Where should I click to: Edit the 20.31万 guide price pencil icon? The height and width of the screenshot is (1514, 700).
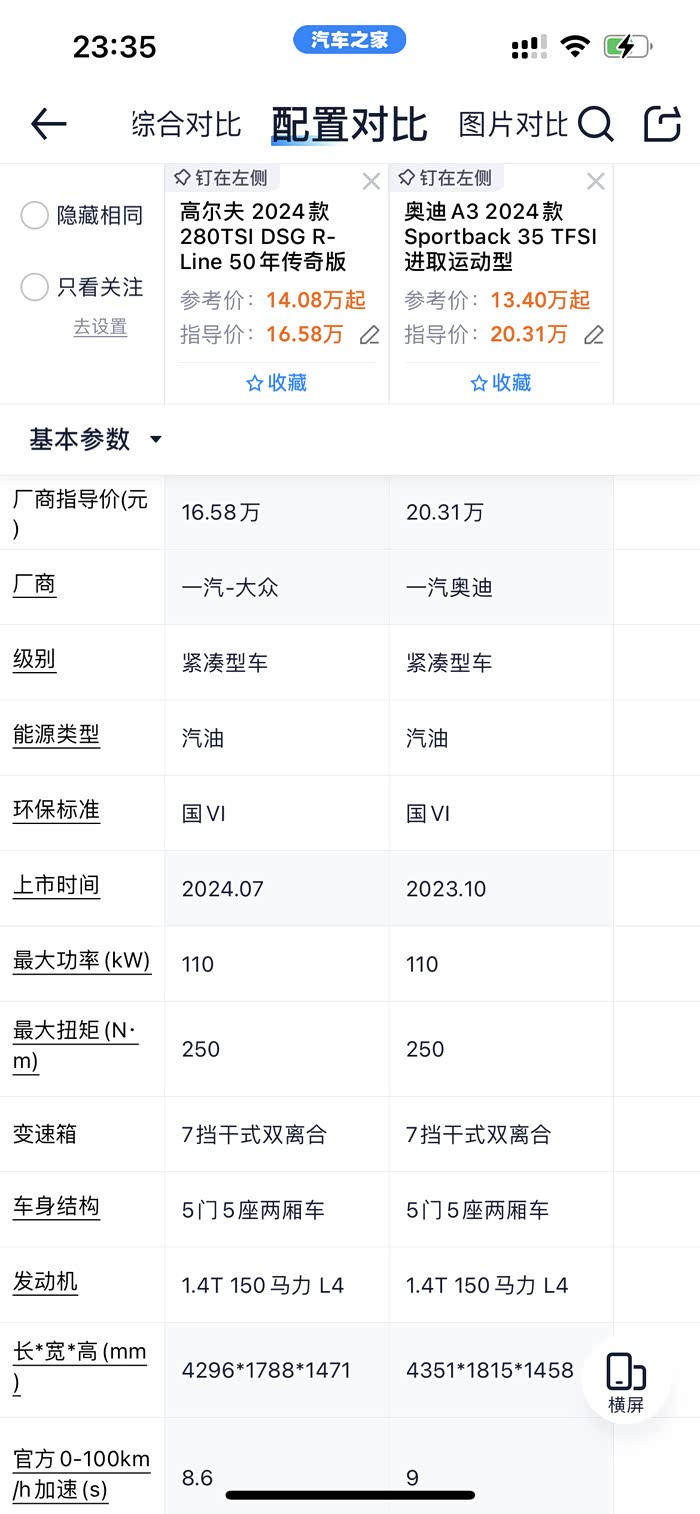click(594, 335)
